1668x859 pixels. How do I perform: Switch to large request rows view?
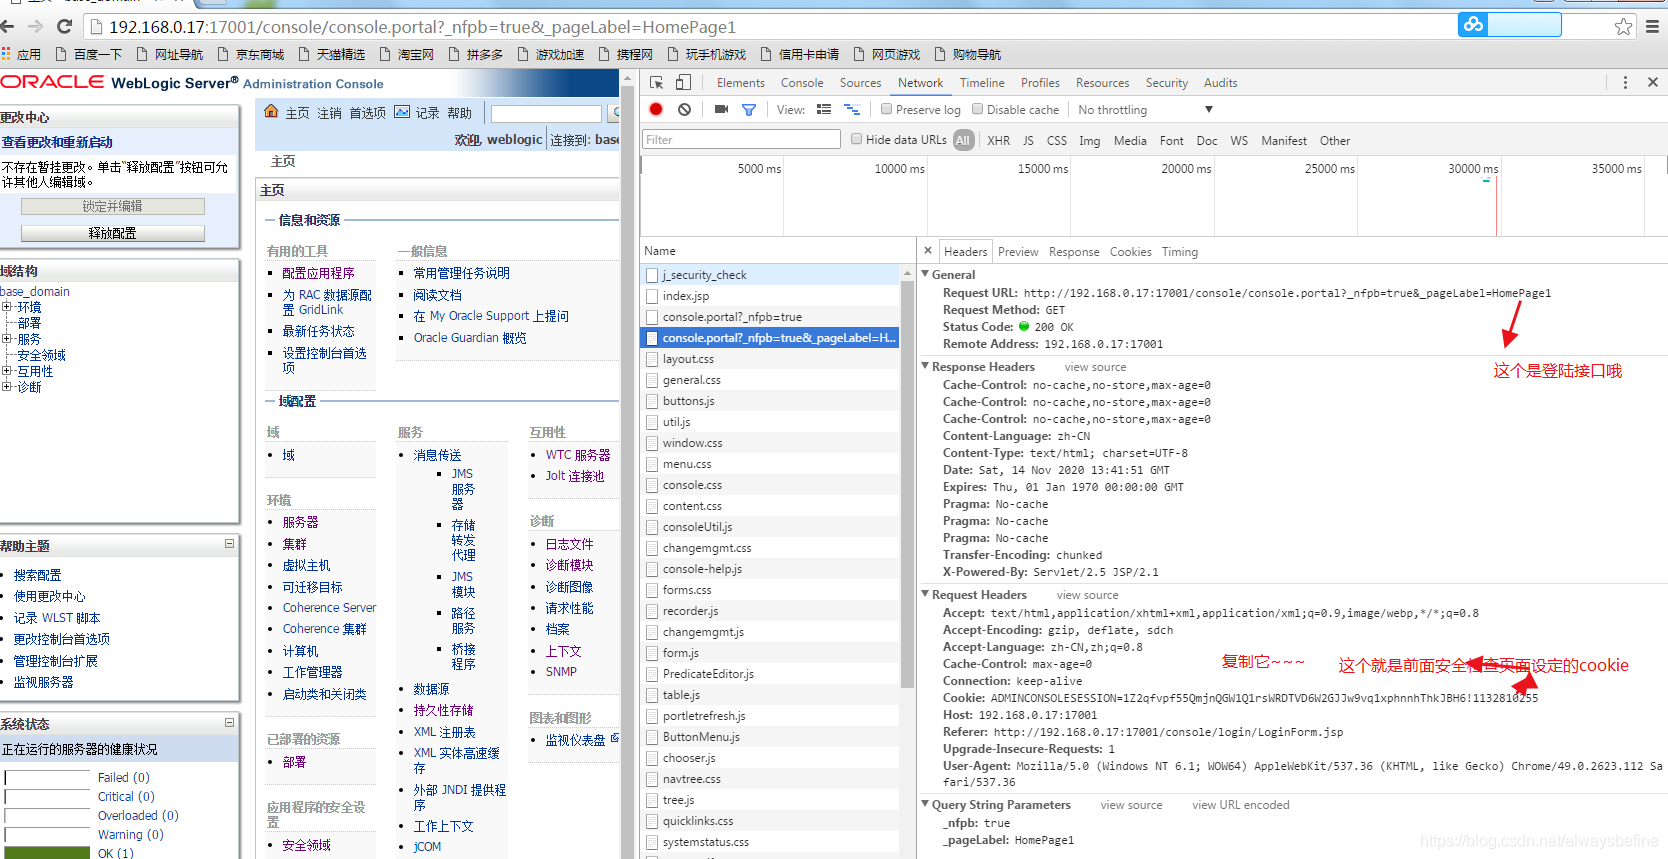click(x=824, y=110)
